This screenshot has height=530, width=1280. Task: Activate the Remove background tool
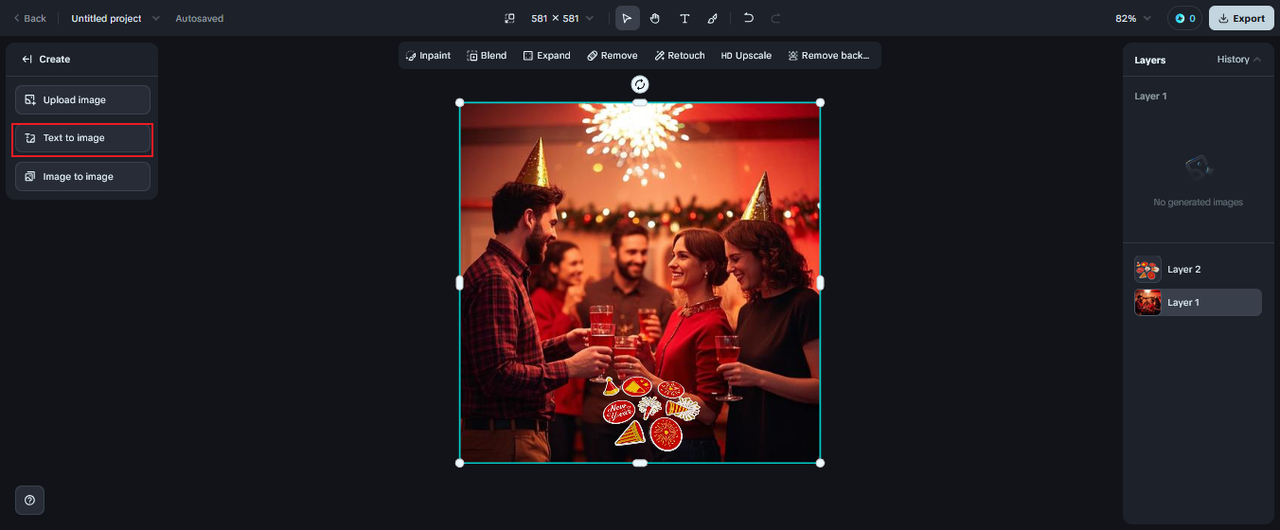pos(828,56)
